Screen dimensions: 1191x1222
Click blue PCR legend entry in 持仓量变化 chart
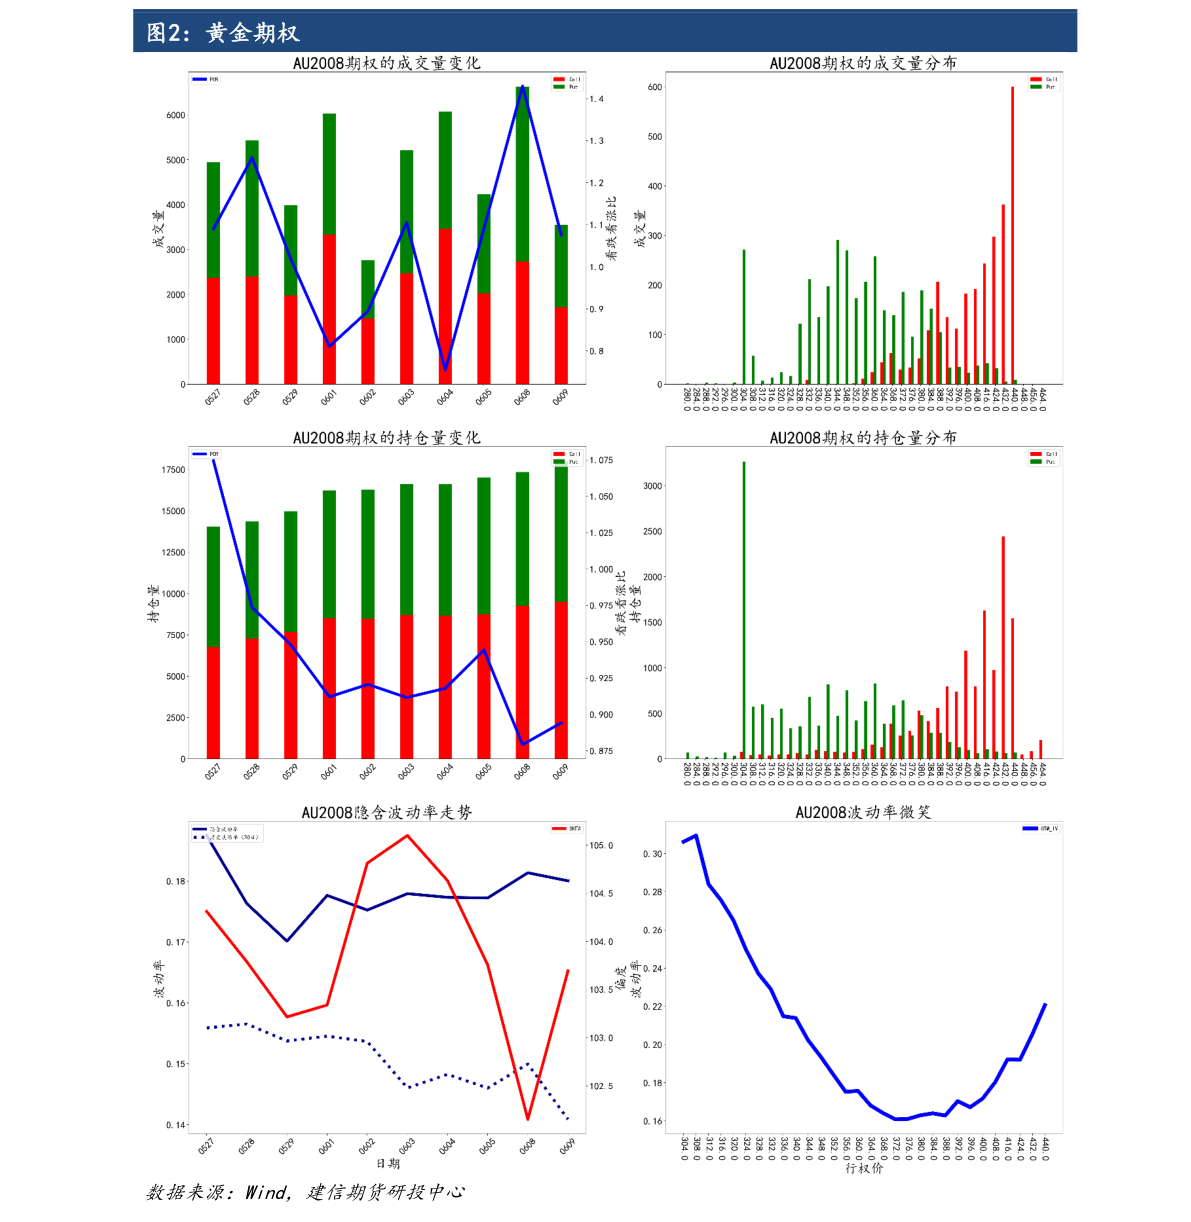[x=200, y=454]
